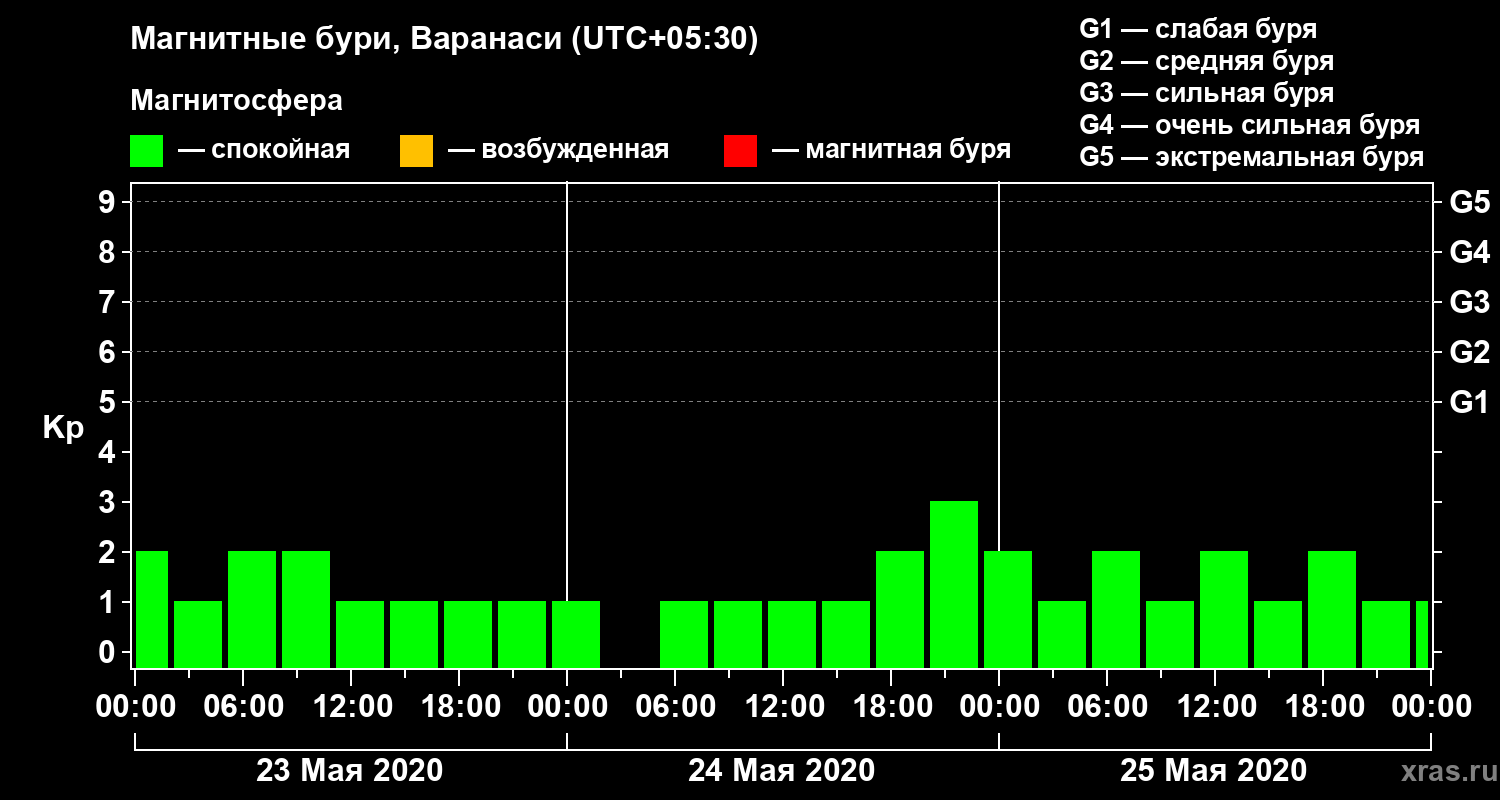This screenshot has height=800, width=1500.
Task: Click 'G3 — сильная буря' legend line
Action: click(1206, 93)
